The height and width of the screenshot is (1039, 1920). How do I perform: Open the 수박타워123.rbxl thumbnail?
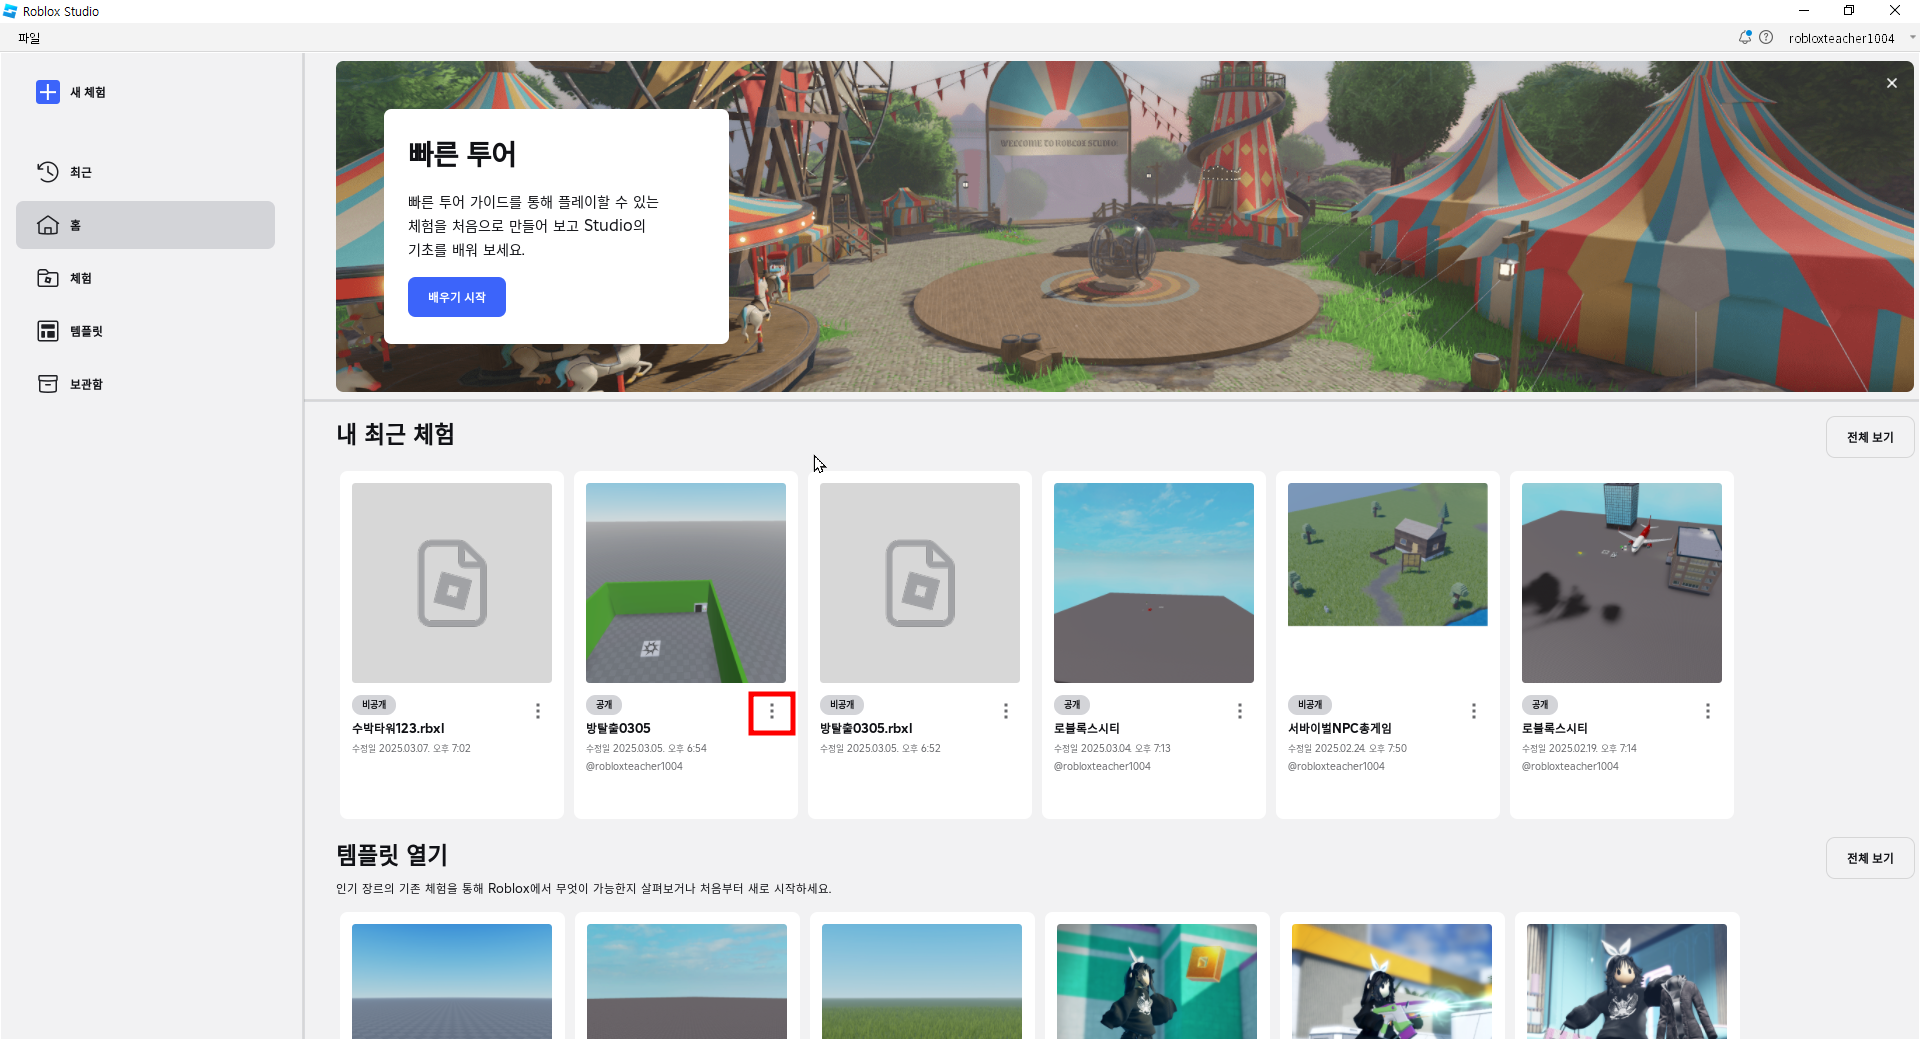[452, 583]
